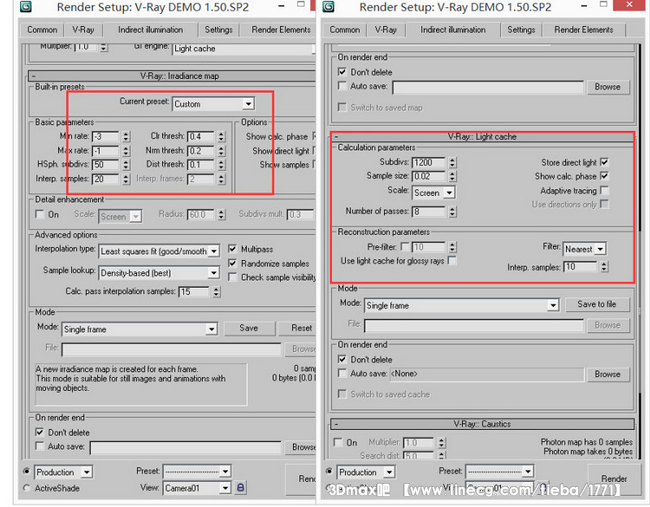Click the lock view icon beside Camera01
Screen dimensions: 650x507
pos(240,488)
